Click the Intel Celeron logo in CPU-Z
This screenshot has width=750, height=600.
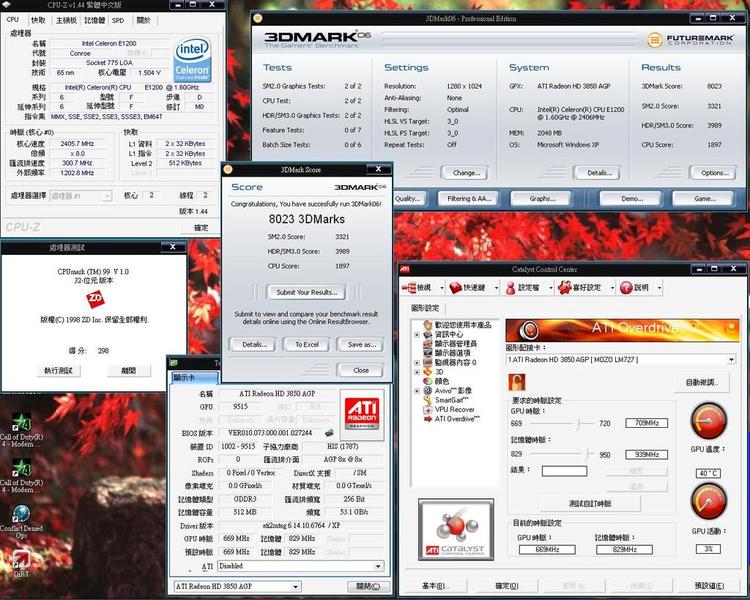pyautogui.click(x=192, y=59)
